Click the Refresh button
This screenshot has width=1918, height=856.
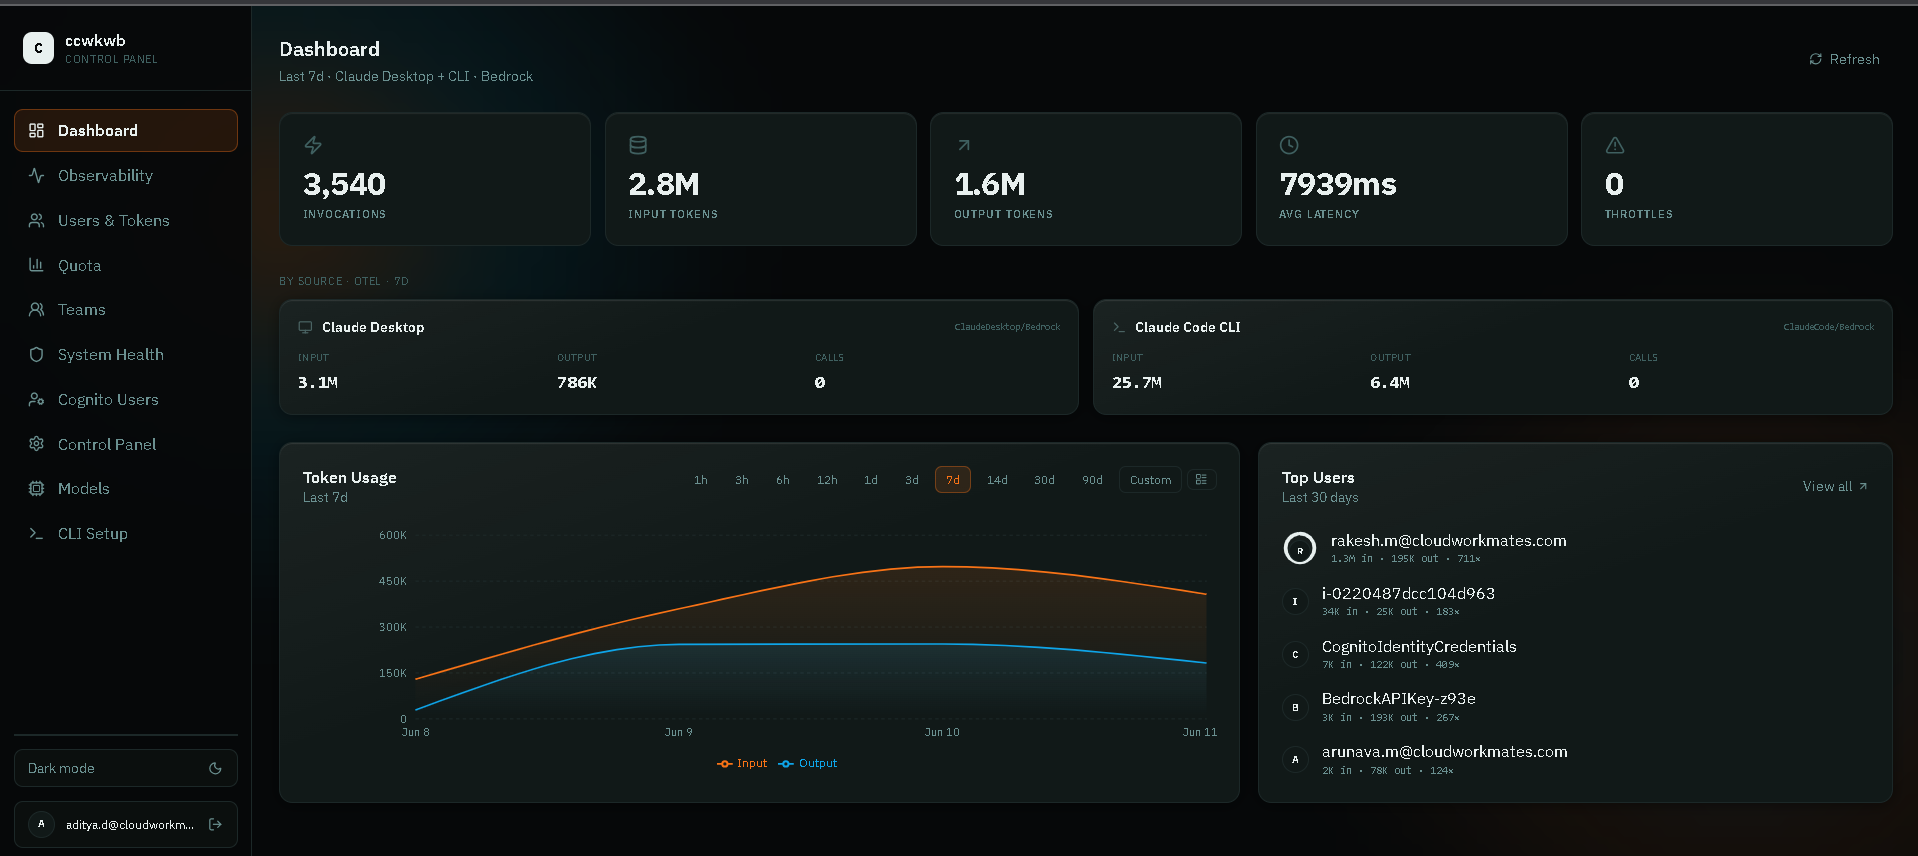point(1844,59)
